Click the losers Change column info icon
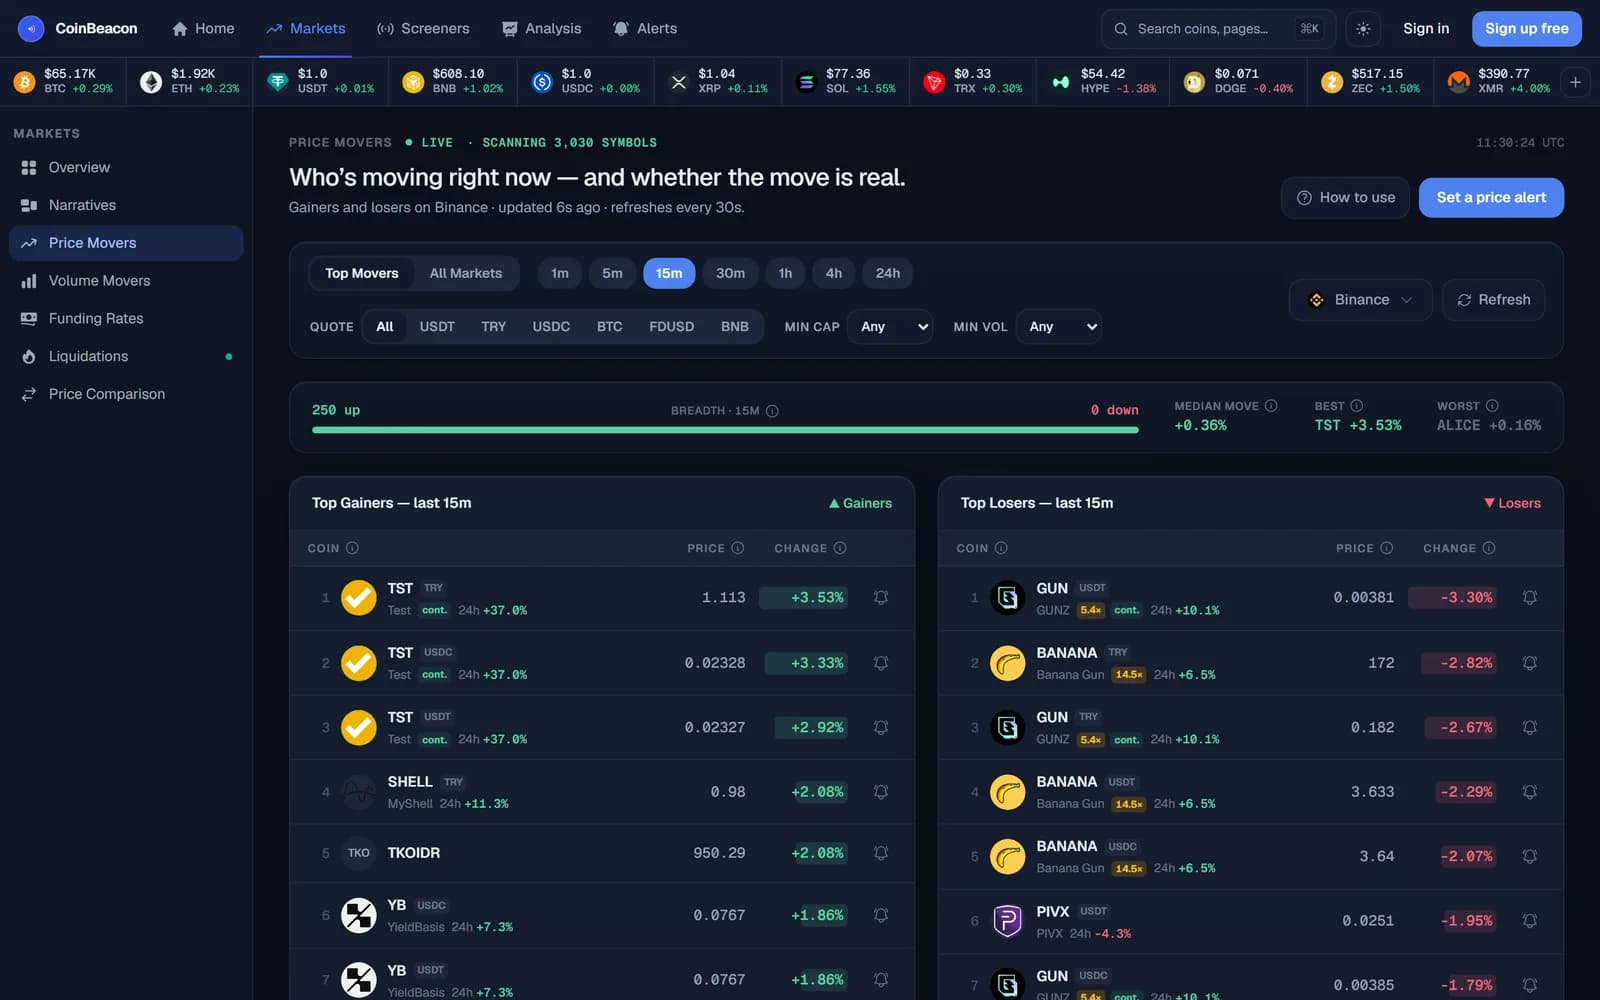This screenshot has width=1600, height=1000. point(1489,548)
